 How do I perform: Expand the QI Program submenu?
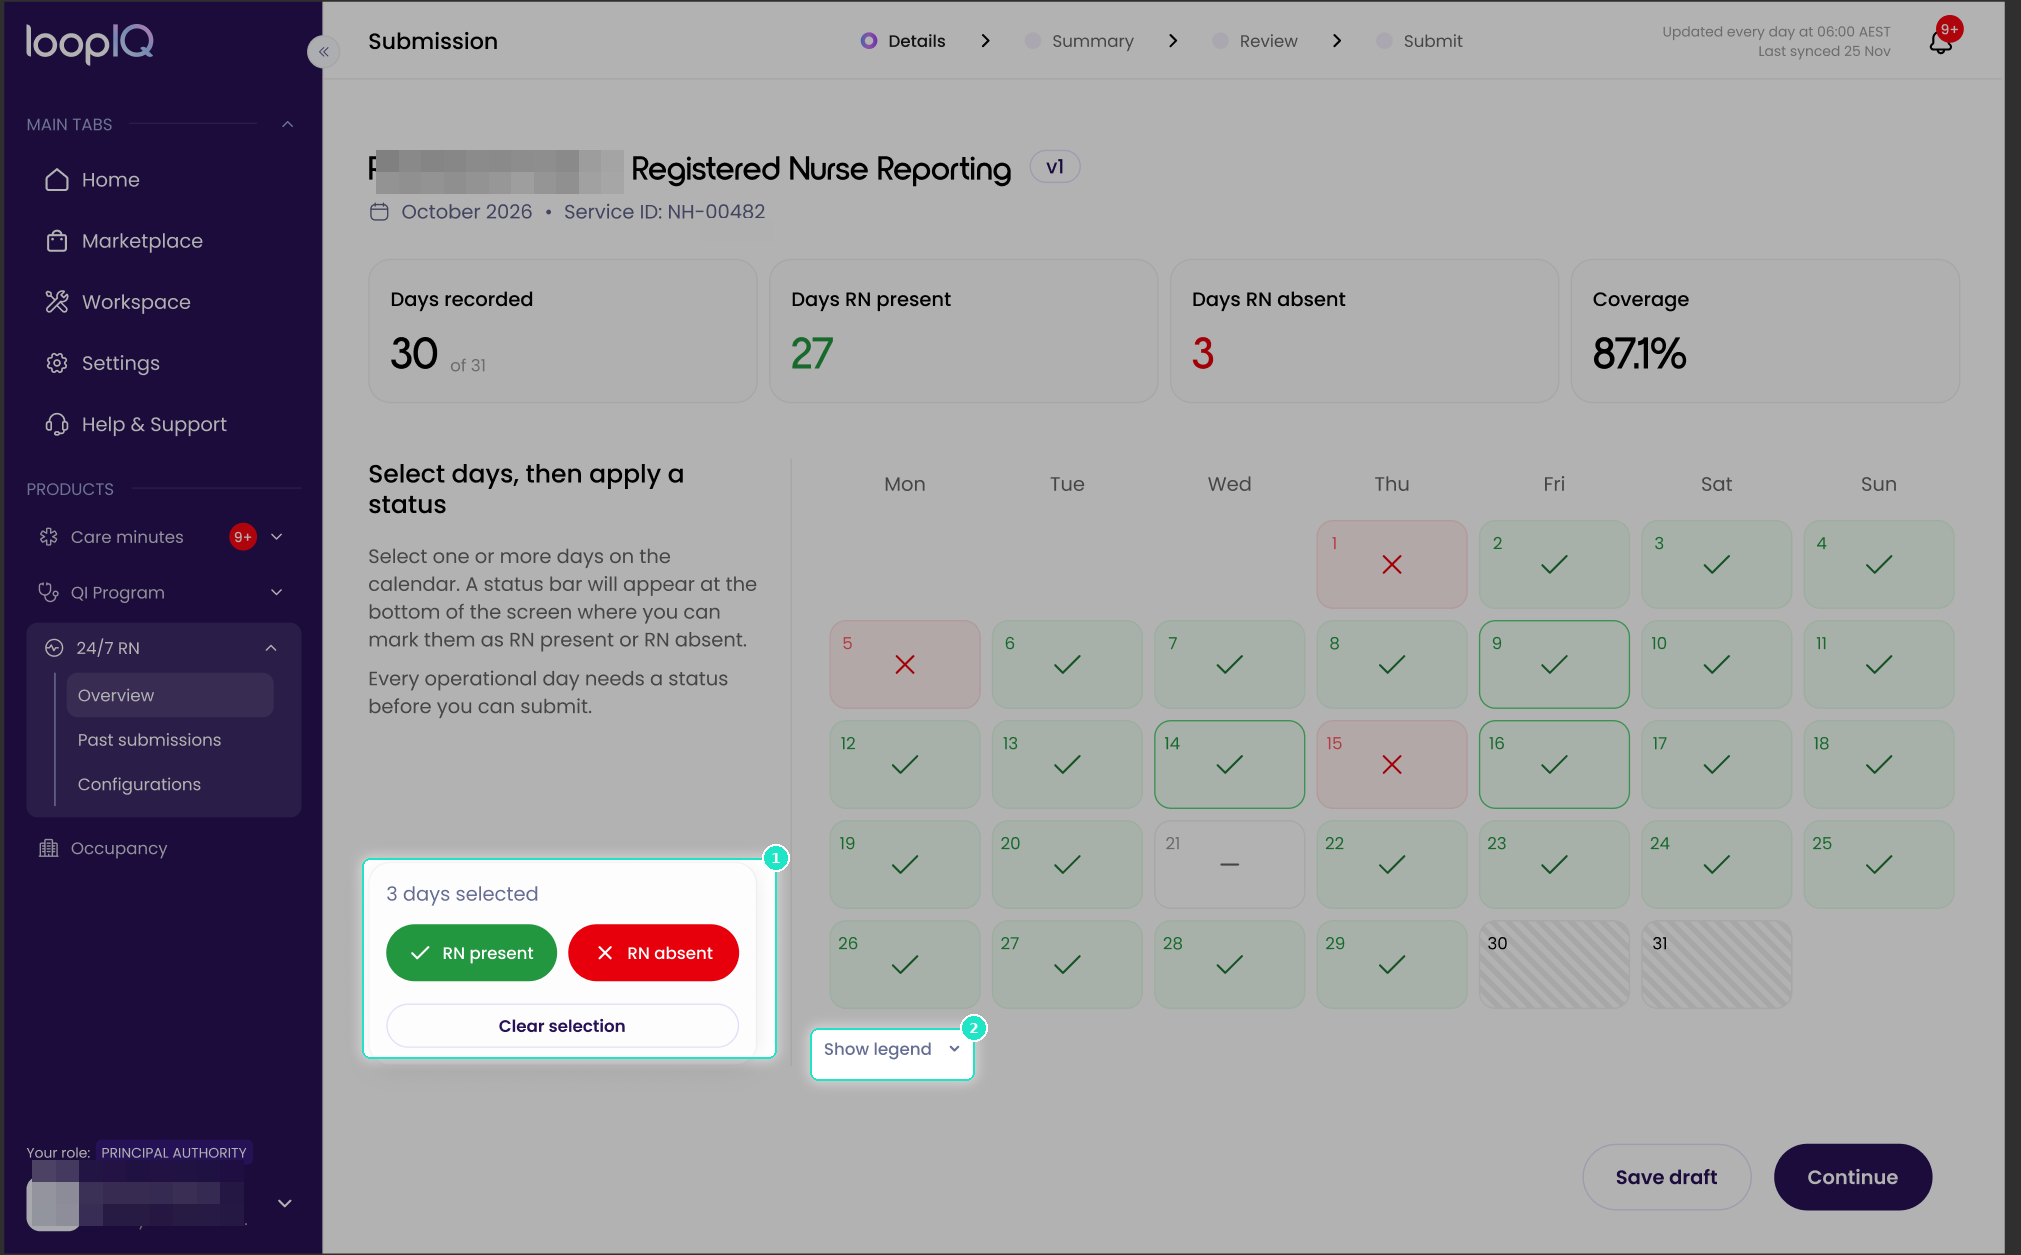point(277,592)
